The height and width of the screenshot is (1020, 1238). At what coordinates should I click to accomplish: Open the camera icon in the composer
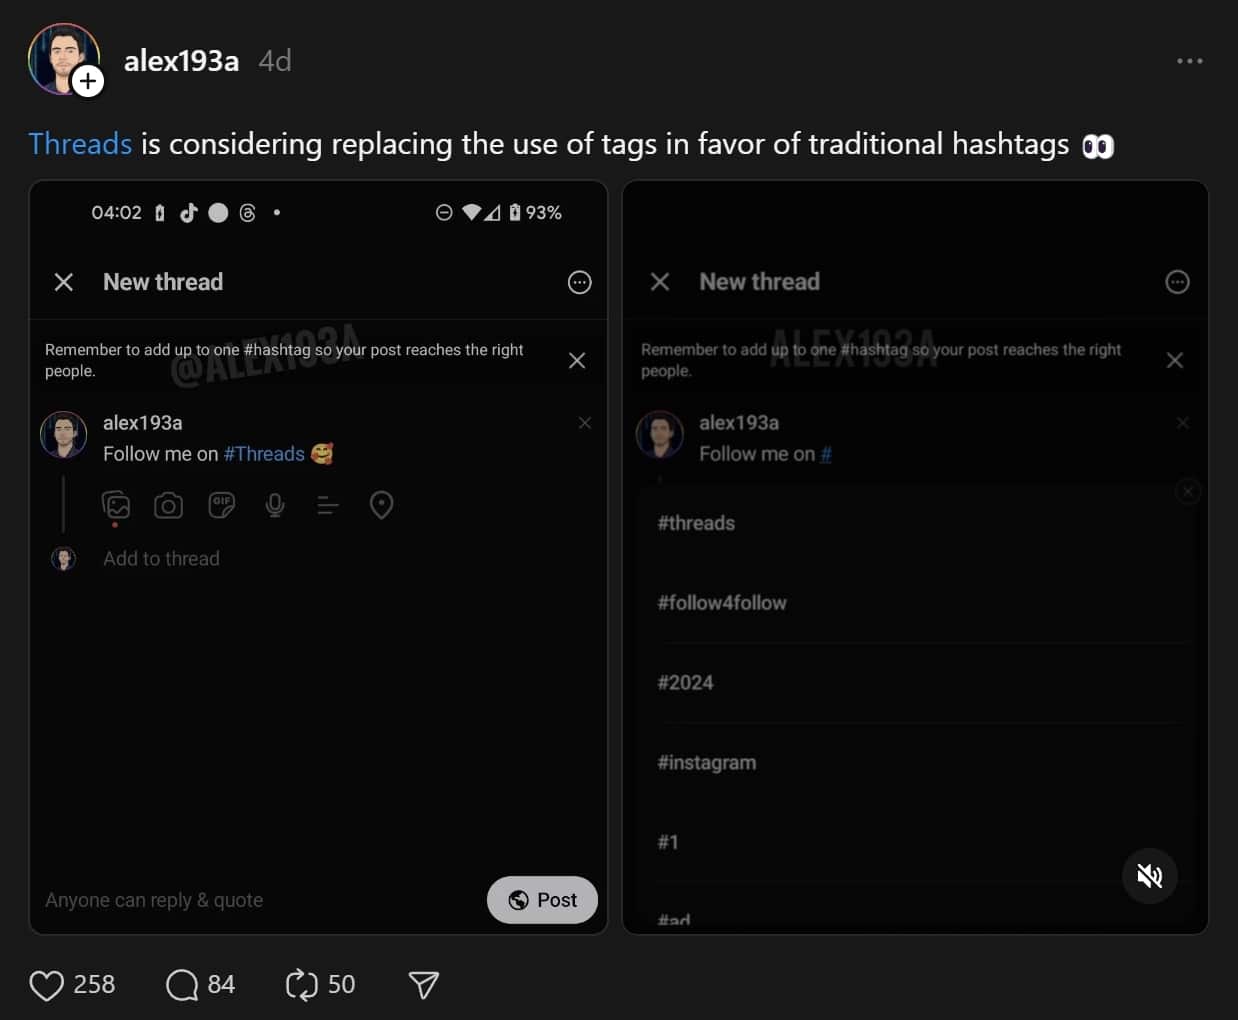169,505
